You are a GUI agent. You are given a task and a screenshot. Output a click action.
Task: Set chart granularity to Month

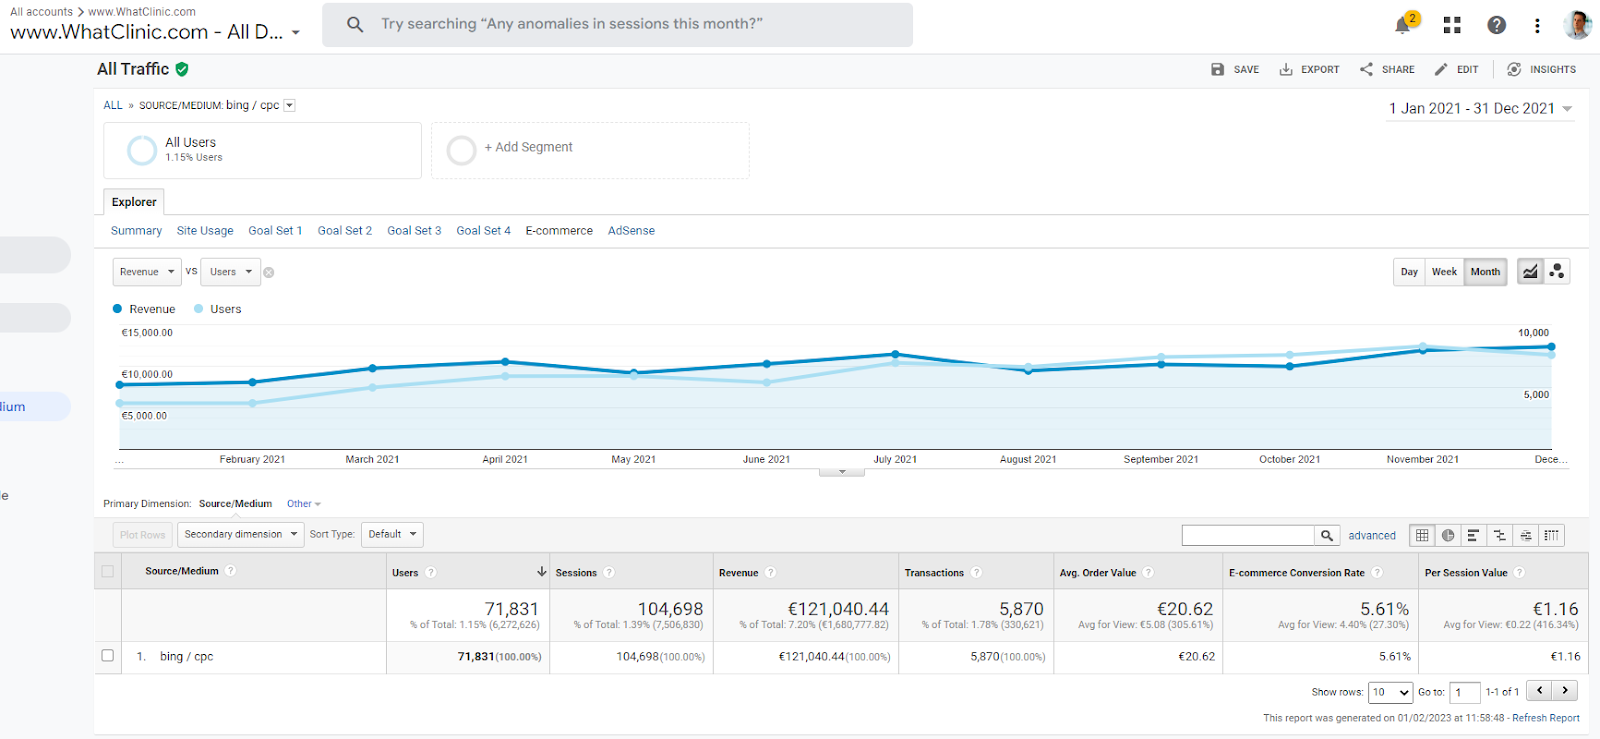(x=1485, y=272)
